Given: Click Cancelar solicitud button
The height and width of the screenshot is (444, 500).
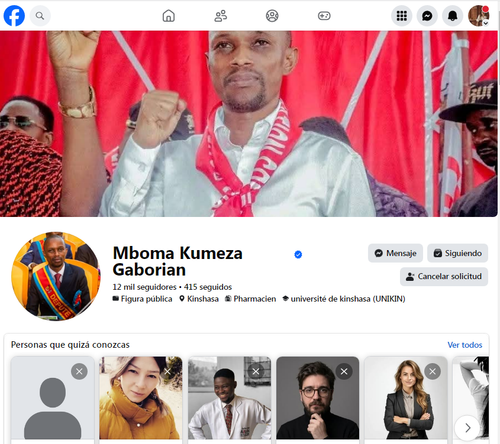Looking at the screenshot, I should coord(444,276).
